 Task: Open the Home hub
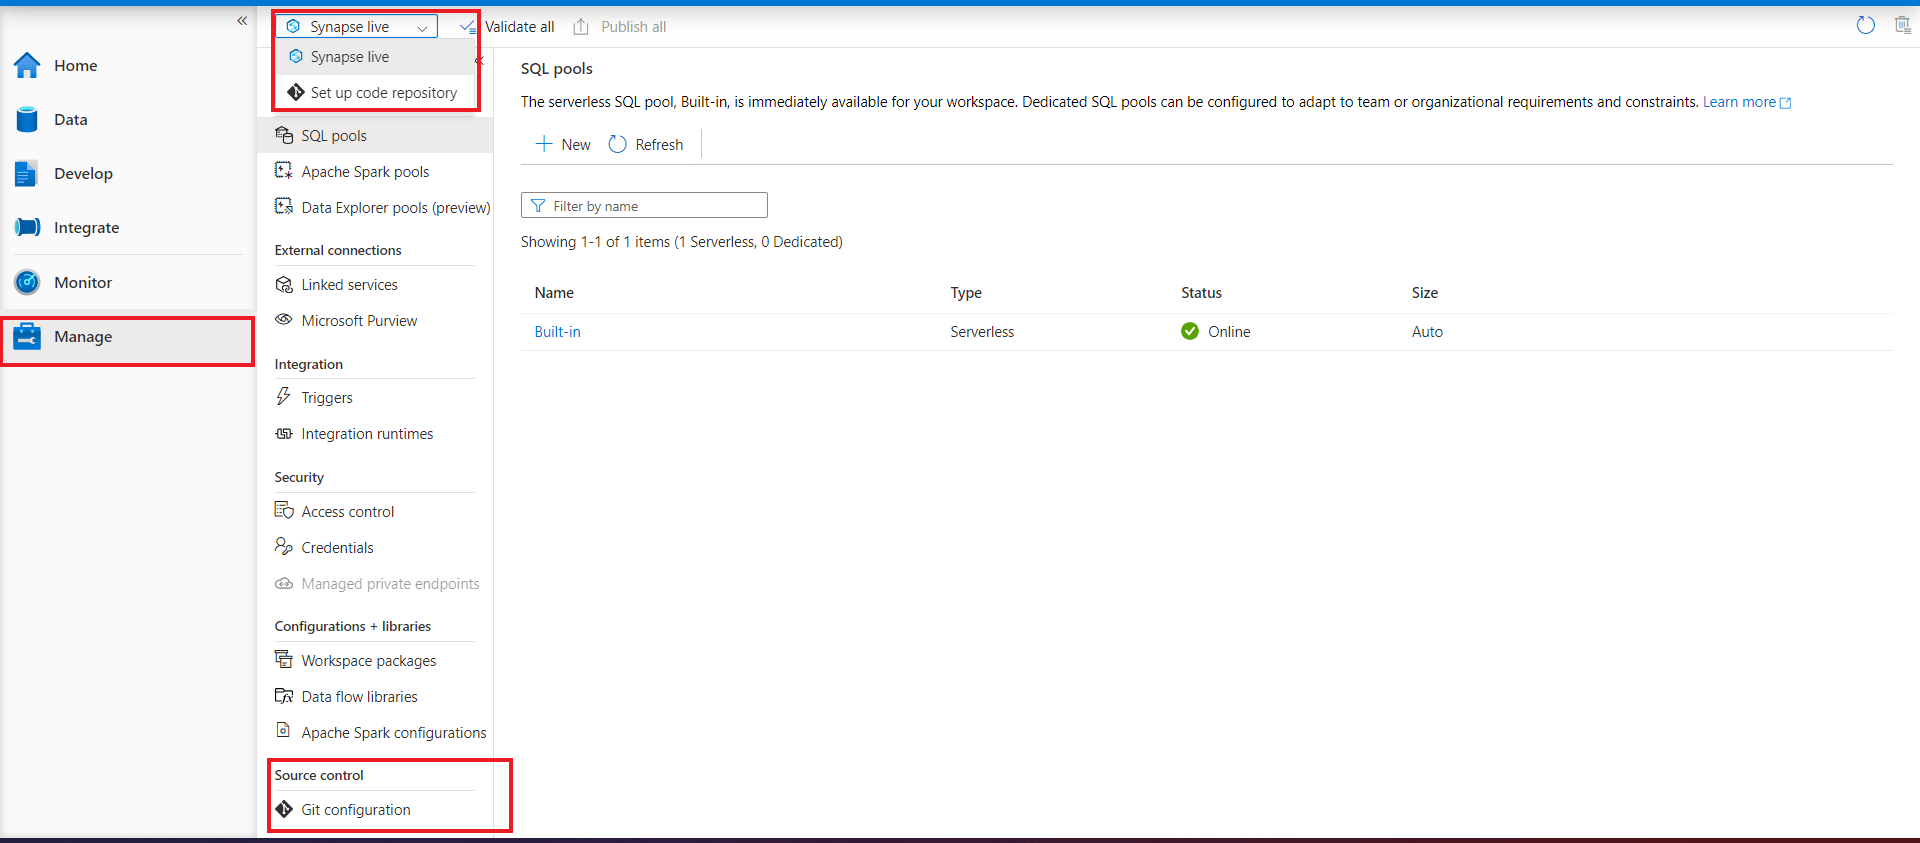coord(56,66)
